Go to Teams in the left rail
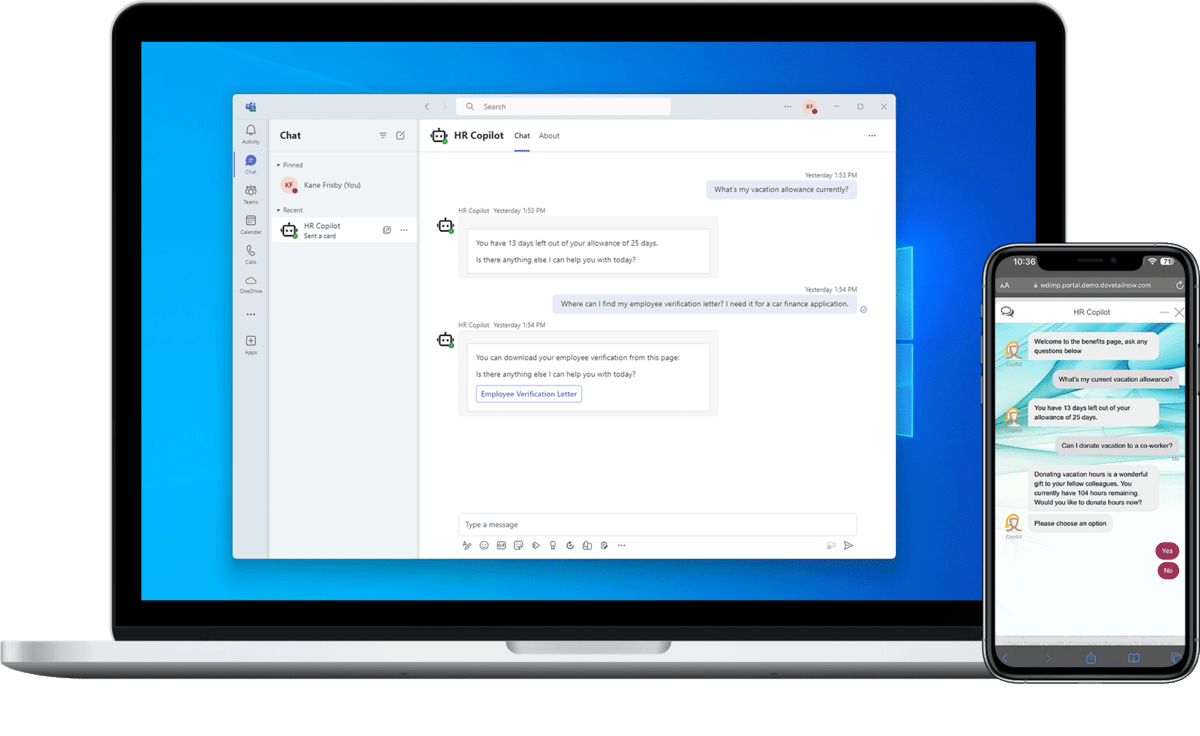The image size is (1200, 736). 250,193
